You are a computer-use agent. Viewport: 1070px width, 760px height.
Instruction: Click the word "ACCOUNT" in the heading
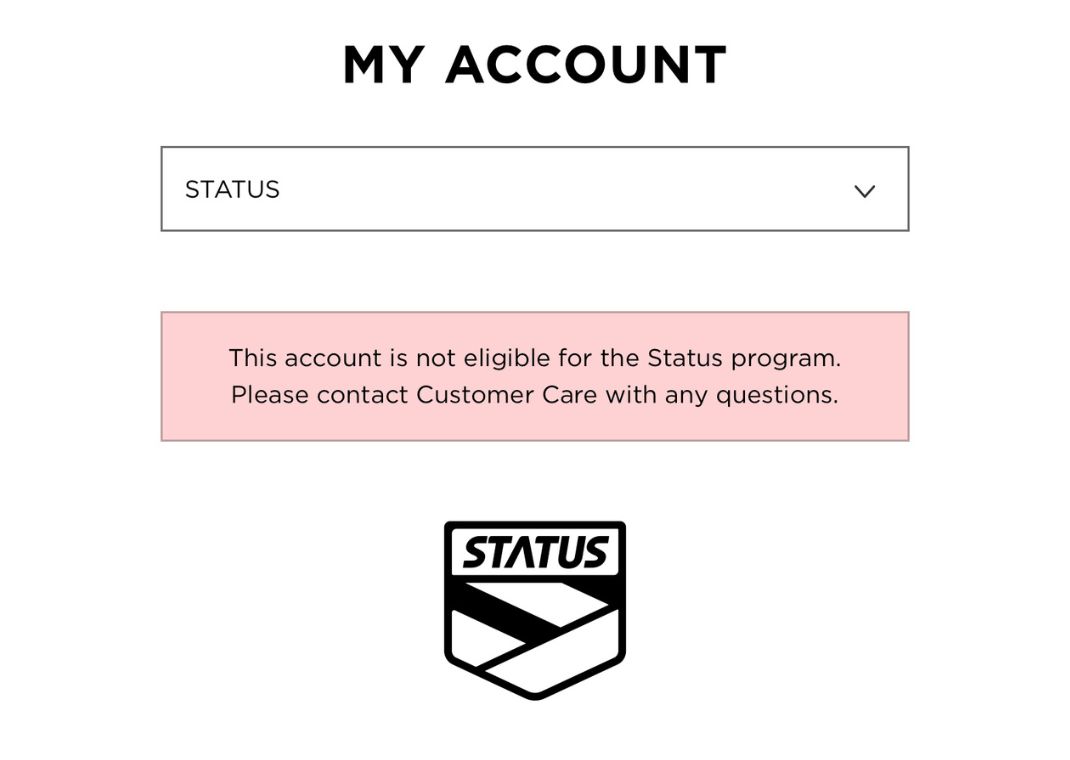(x=586, y=66)
